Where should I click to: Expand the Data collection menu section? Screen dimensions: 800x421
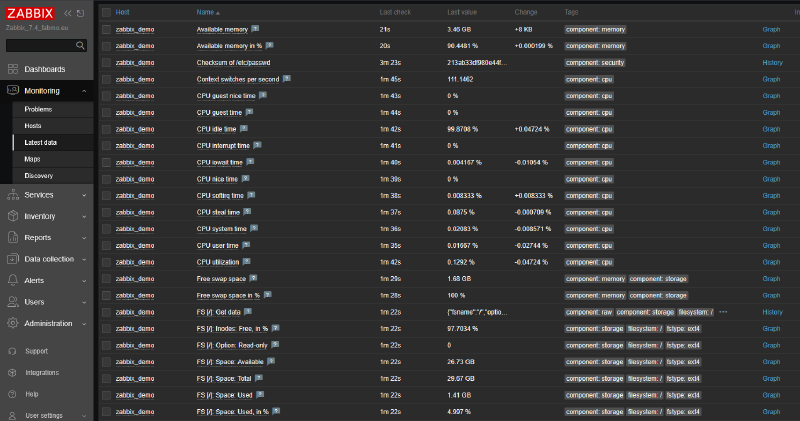(x=84, y=259)
